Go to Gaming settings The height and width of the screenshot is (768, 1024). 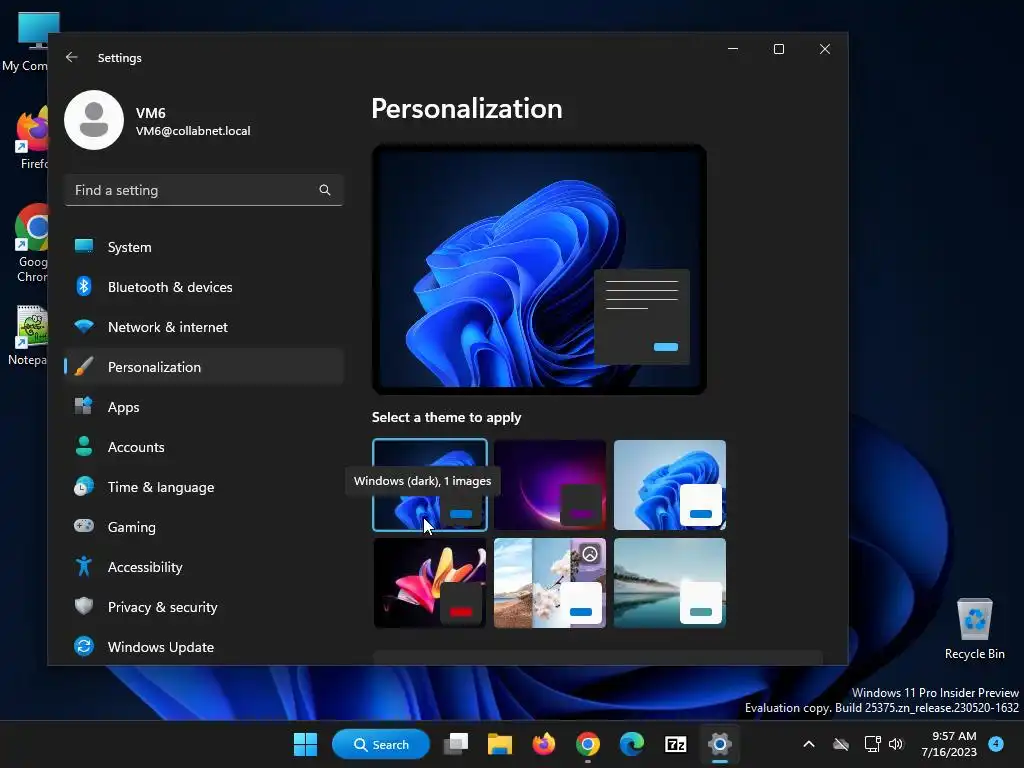pyautogui.click(x=204, y=527)
